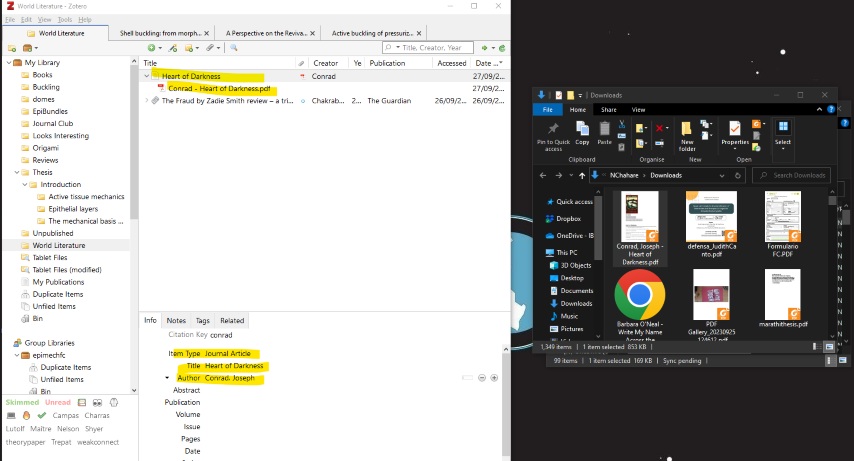Click the red Delete icon in Explorer ribbon
The height and width of the screenshot is (461, 854).
point(660,128)
